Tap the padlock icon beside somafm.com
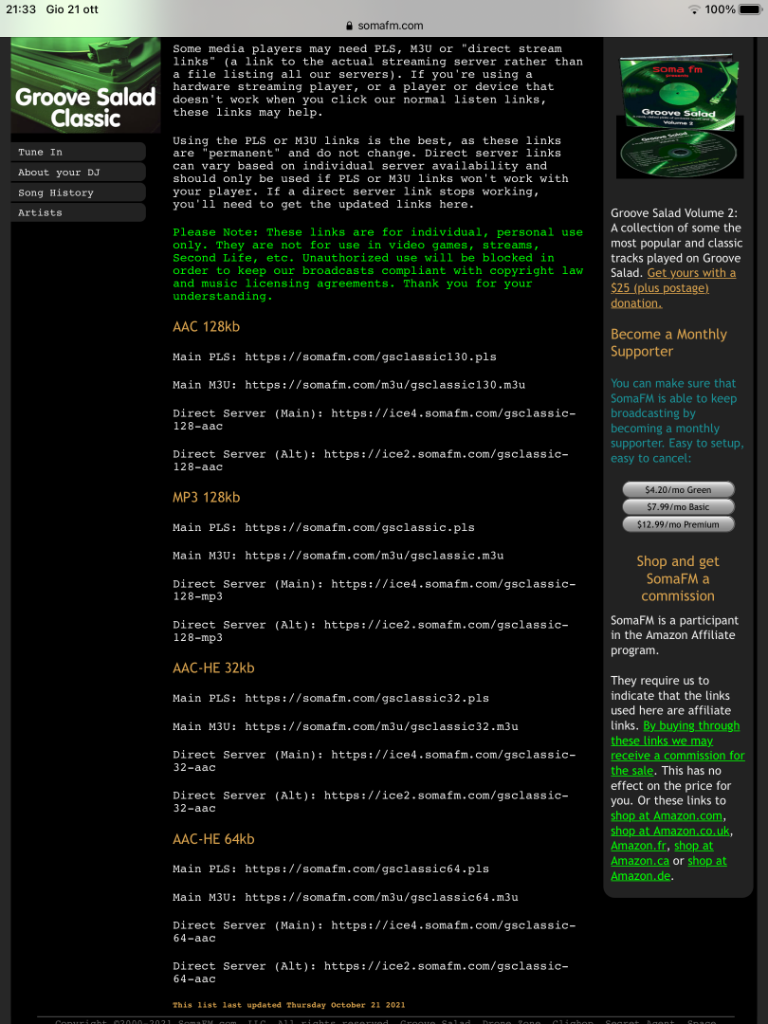 coord(349,25)
